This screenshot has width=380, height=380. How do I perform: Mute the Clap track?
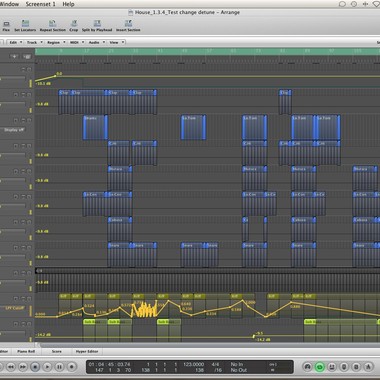coord(24,95)
